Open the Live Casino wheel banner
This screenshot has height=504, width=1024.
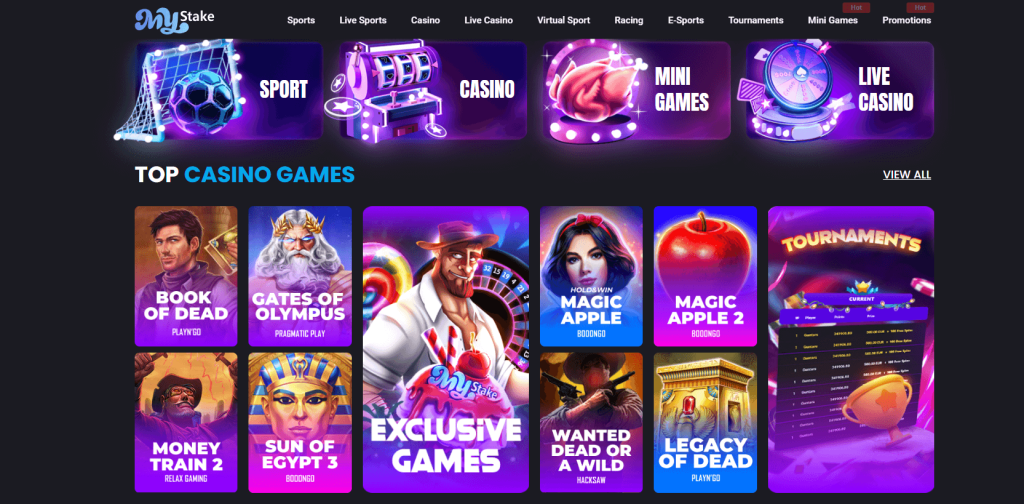coord(840,90)
